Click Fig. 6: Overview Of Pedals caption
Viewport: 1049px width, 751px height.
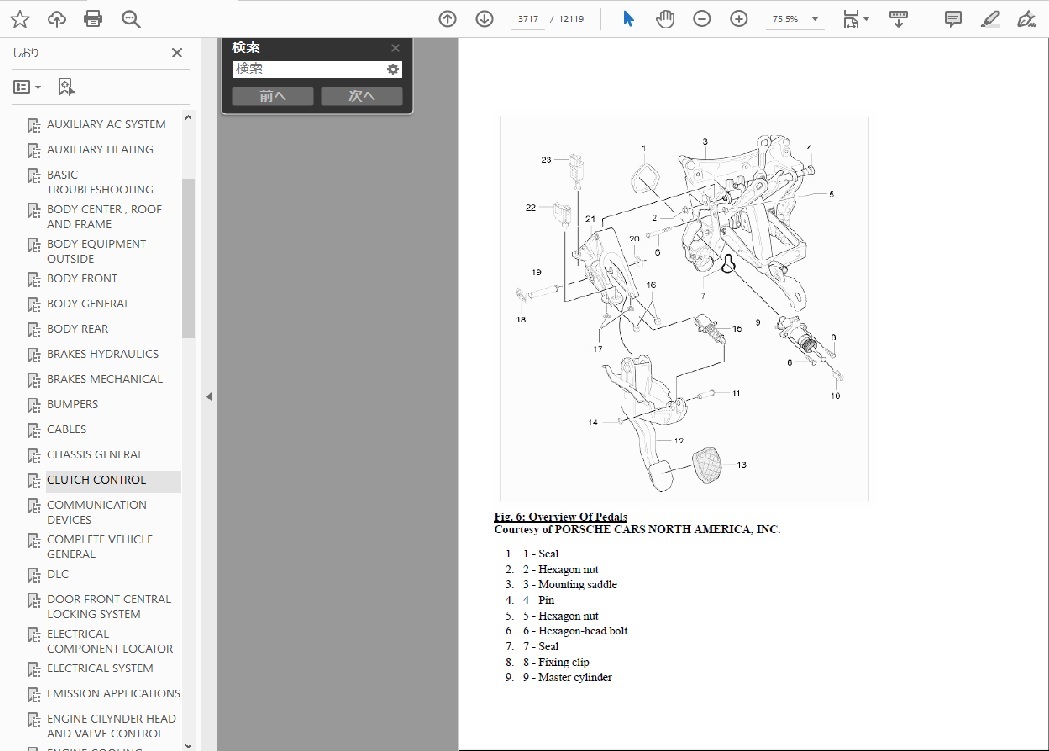tap(561, 516)
